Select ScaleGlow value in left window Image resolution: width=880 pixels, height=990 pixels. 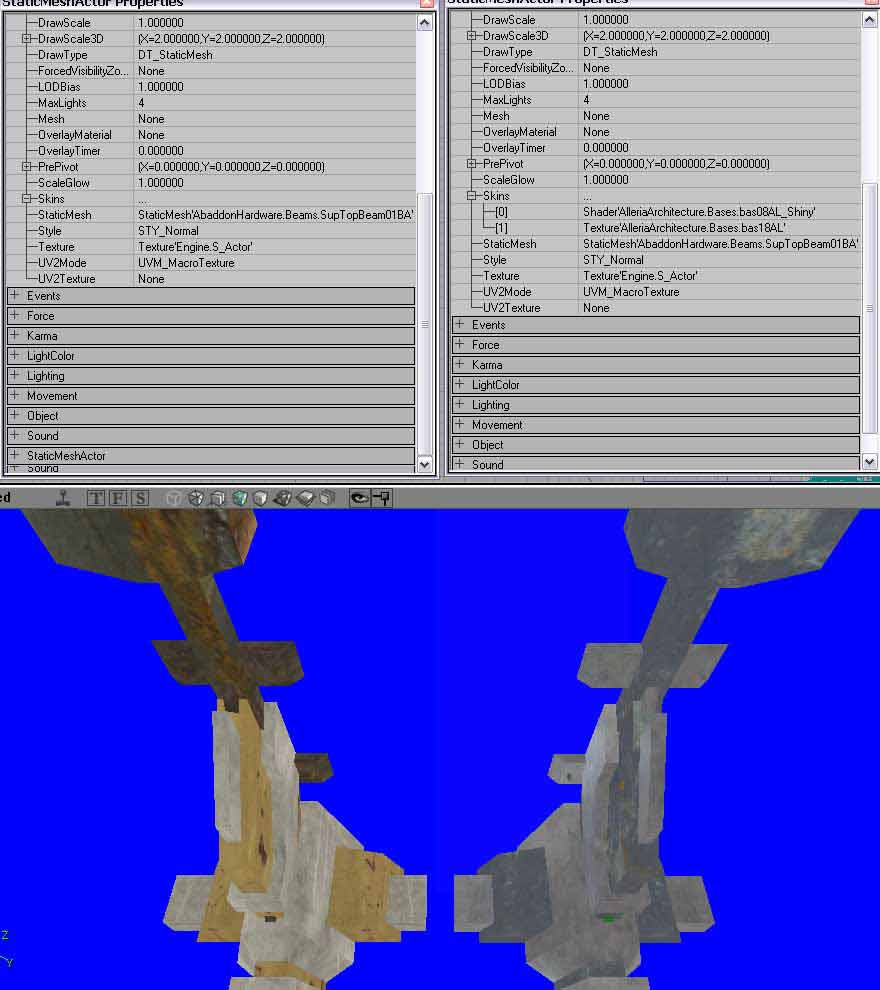[x=161, y=182]
